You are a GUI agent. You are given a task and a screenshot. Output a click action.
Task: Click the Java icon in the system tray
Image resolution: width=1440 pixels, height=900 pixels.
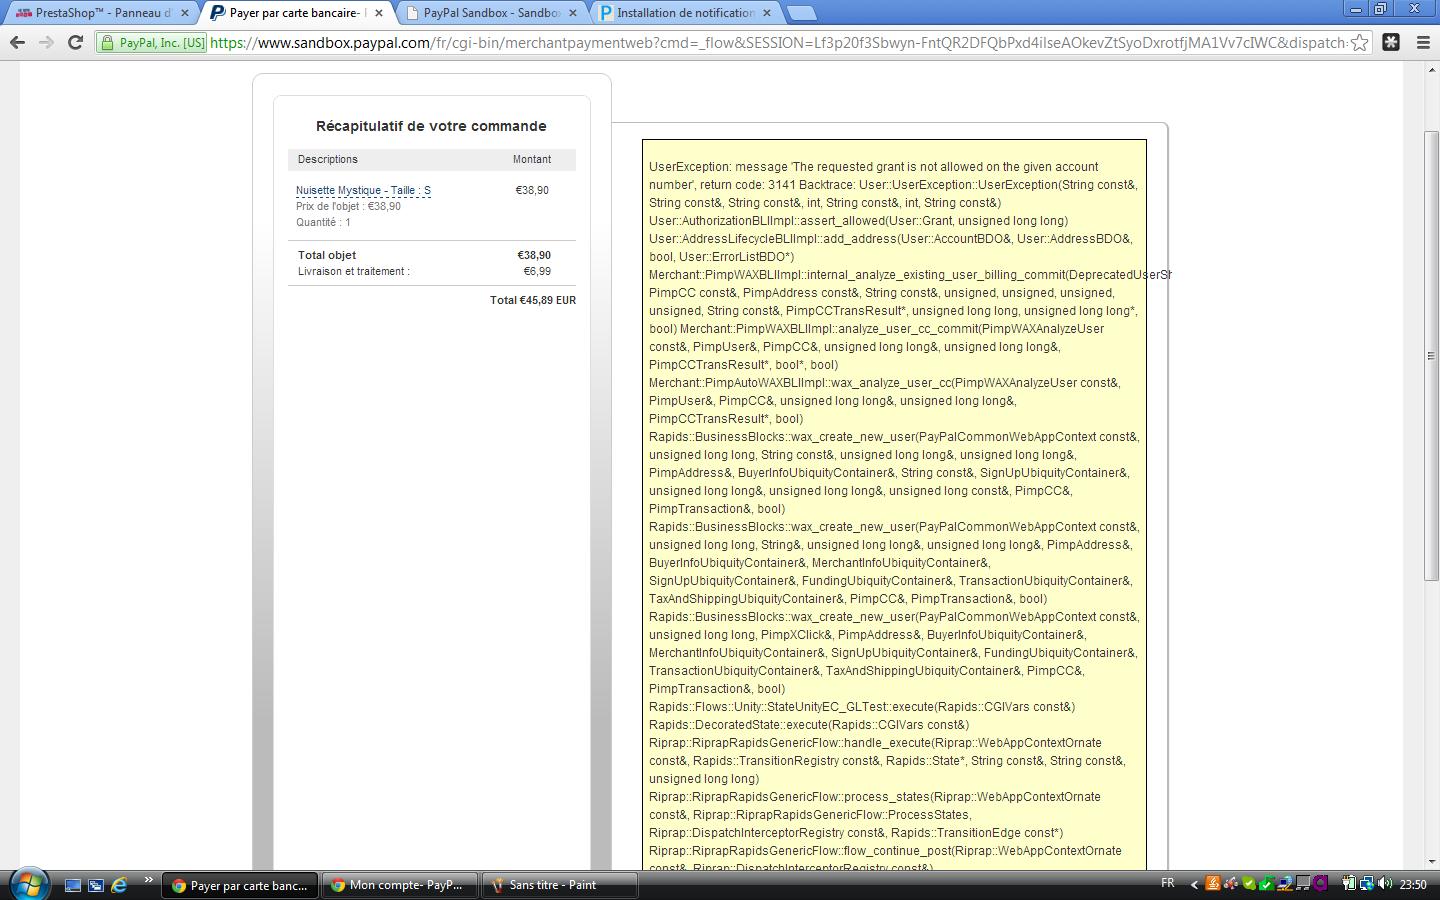[1213, 884]
